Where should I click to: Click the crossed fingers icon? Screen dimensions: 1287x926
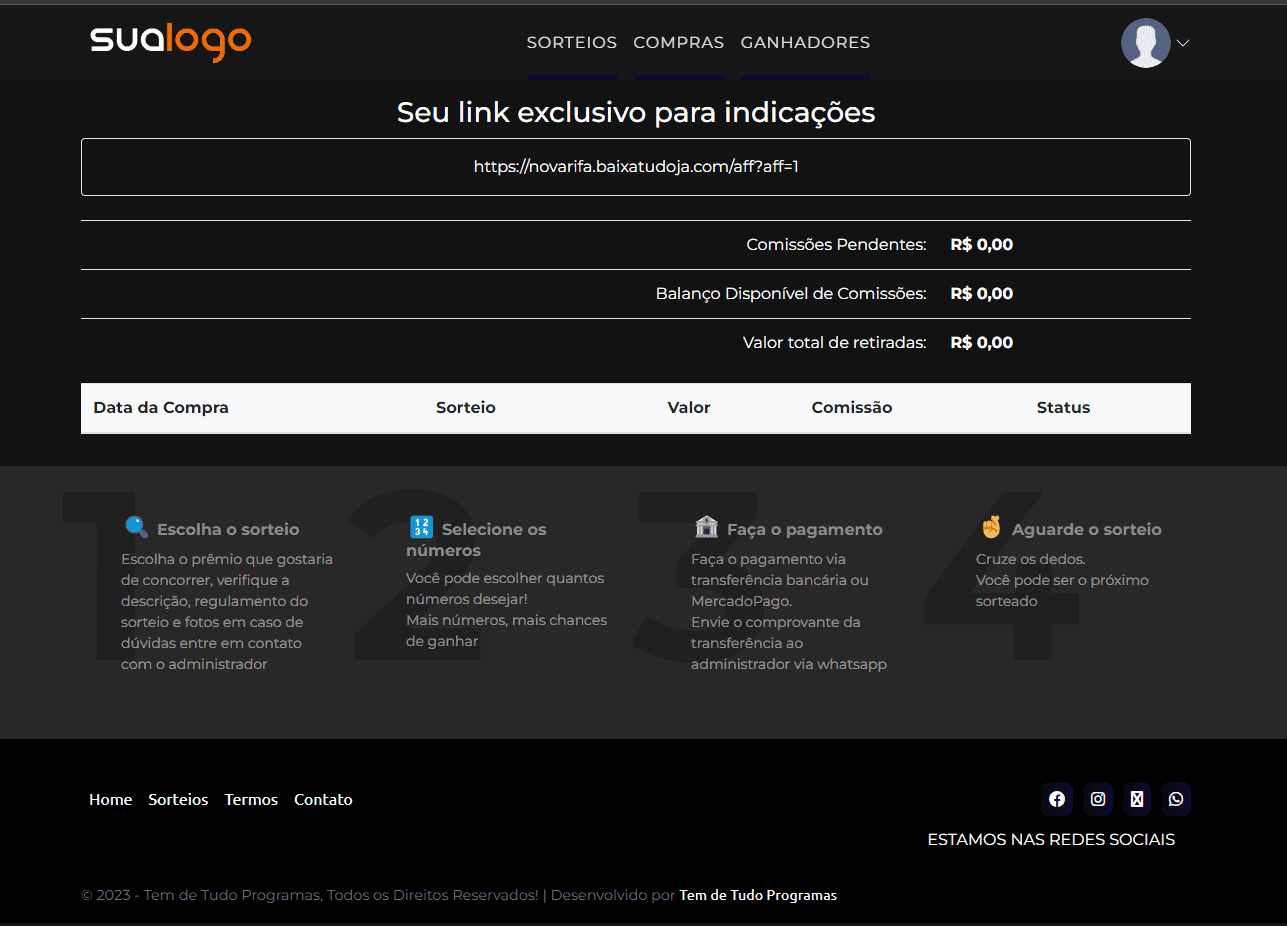tap(991, 527)
